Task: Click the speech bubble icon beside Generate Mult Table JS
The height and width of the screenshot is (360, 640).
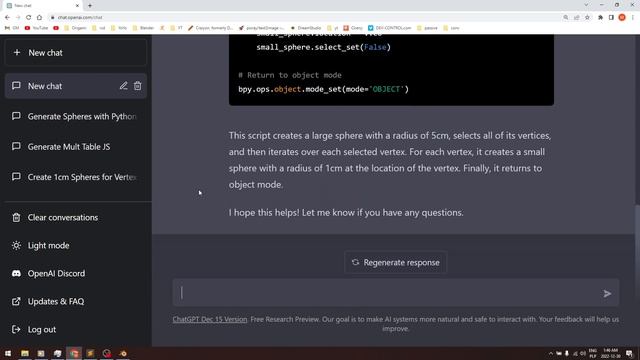Action: point(16,146)
